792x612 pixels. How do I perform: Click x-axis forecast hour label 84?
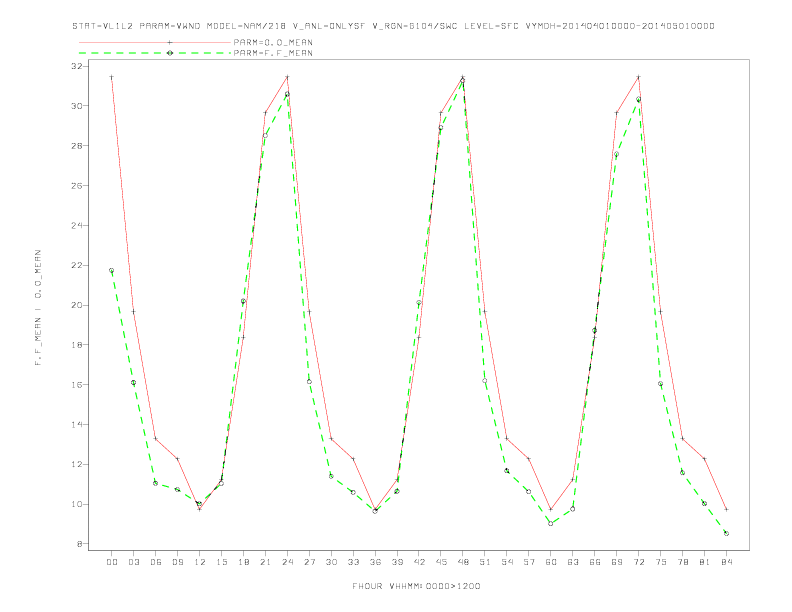point(726,562)
